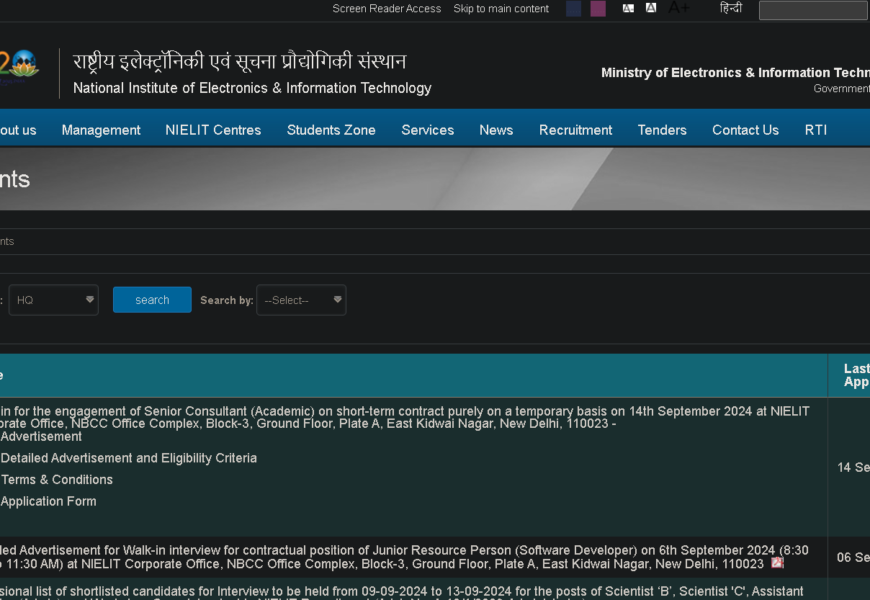Open the NIELIT Centres menu
870x600 pixels.
point(213,130)
